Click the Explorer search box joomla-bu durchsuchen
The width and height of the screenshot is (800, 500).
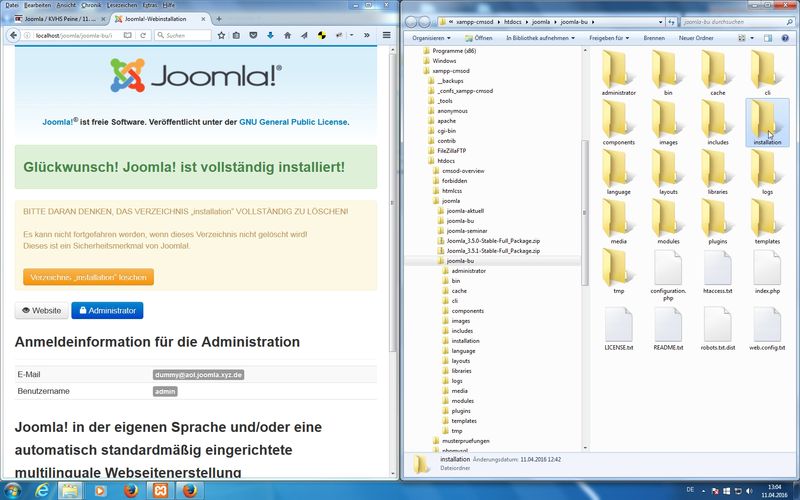(736, 22)
